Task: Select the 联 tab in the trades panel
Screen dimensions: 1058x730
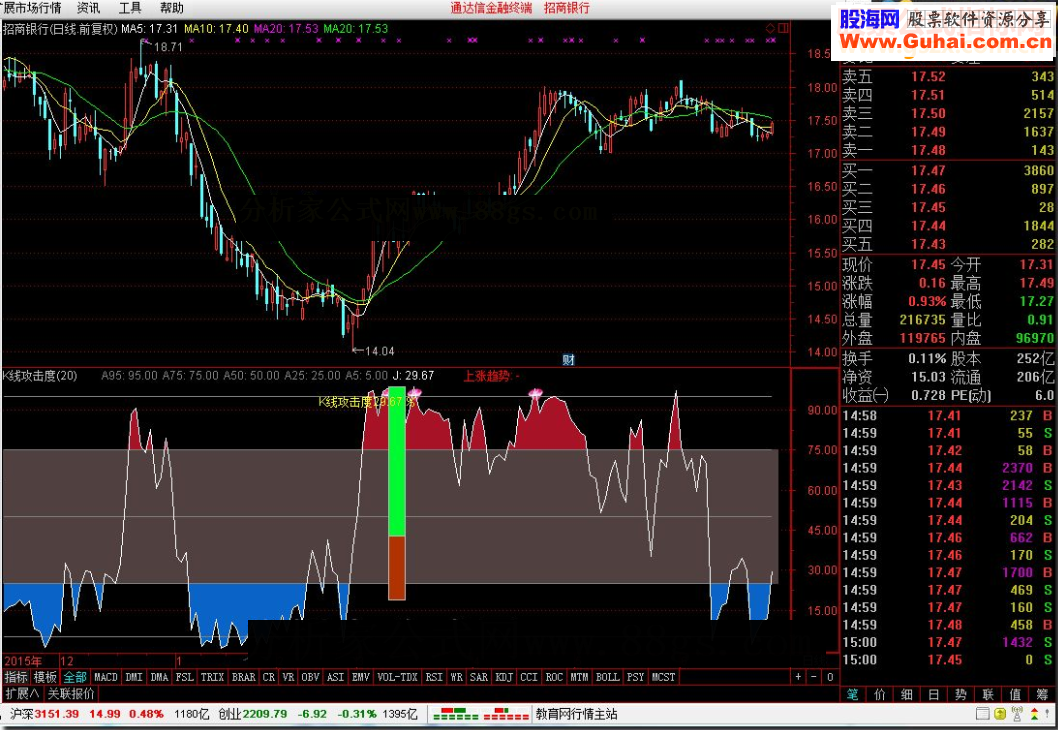Action: (988, 694)
